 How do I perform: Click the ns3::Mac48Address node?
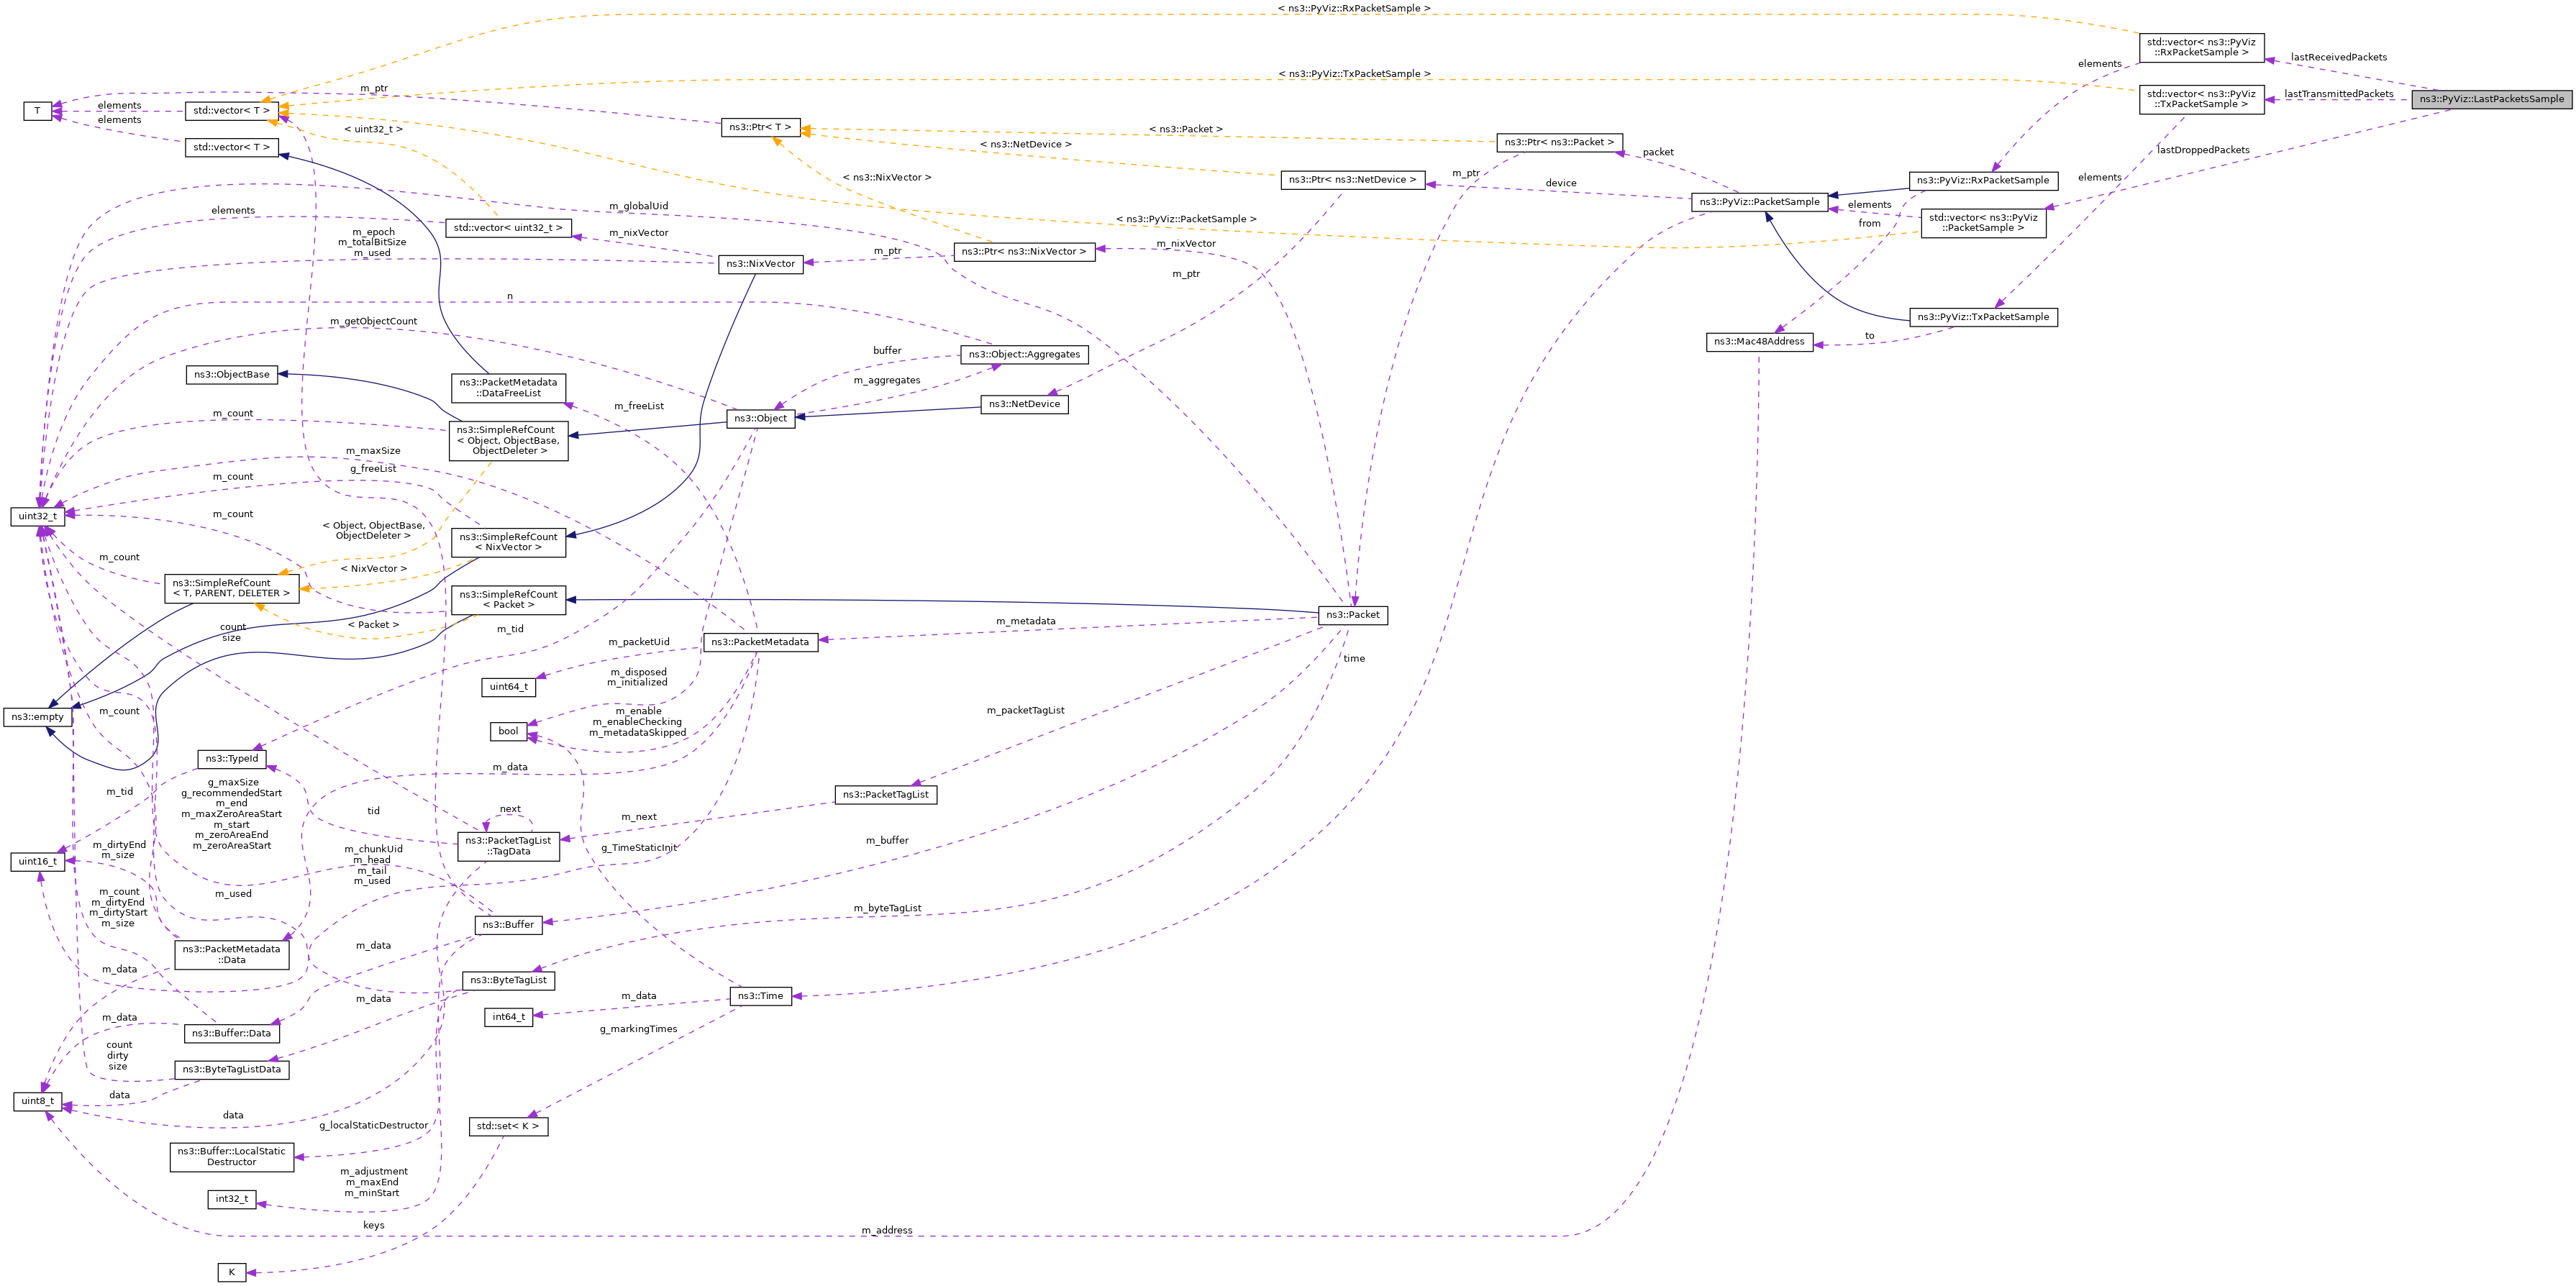tap(1759, 342)
